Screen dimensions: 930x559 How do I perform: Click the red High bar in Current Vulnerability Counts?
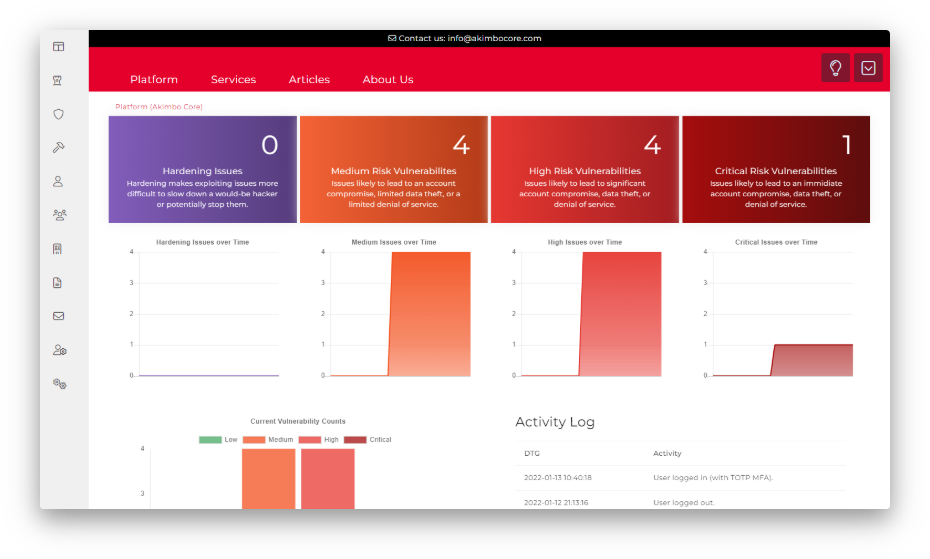[x=327, y=478]
